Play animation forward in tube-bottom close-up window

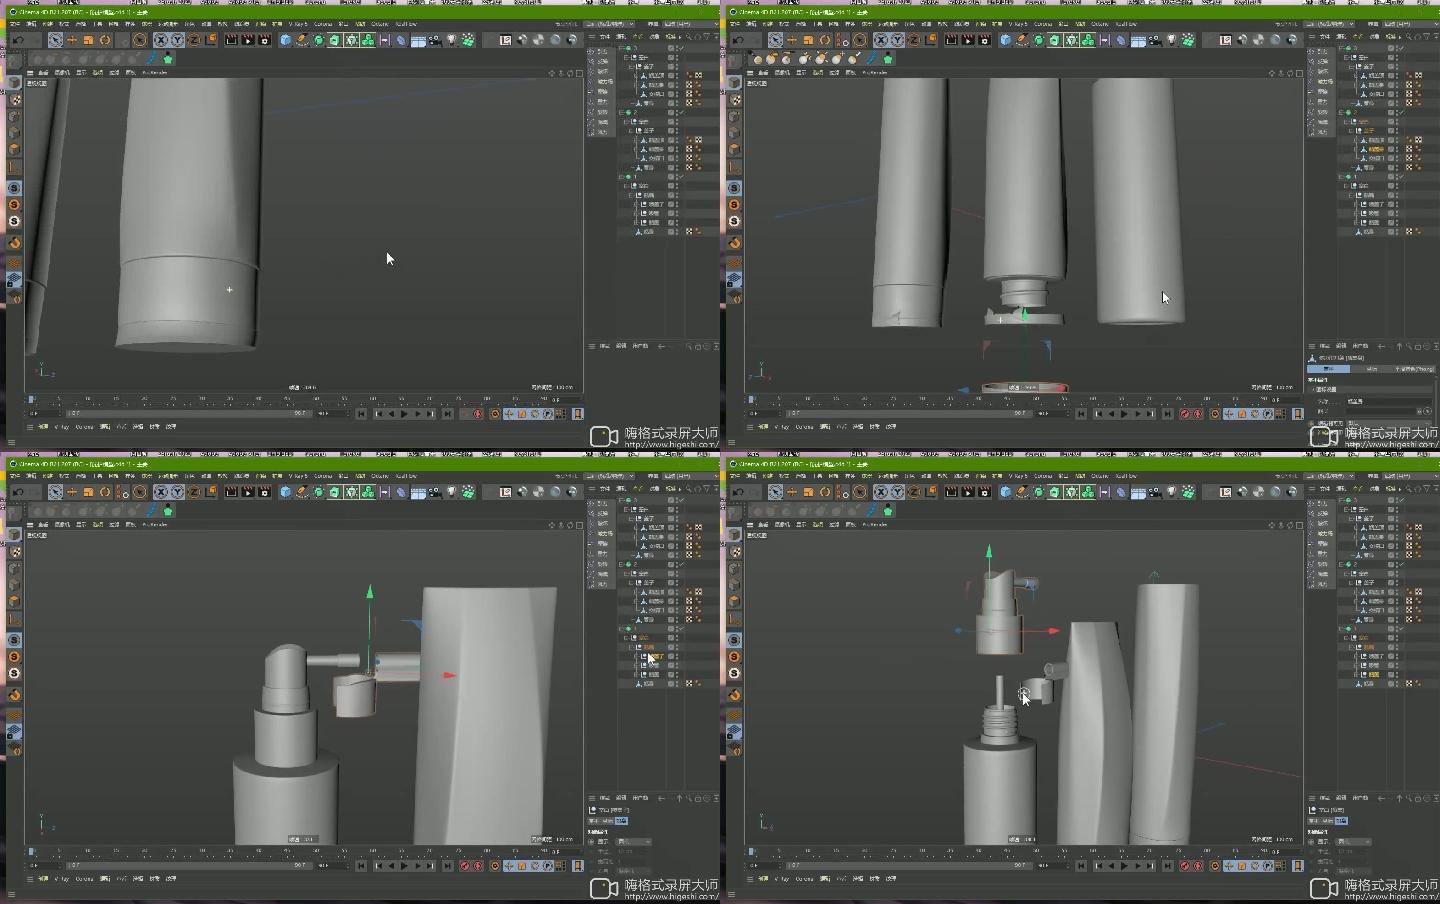(x=404, y=414)
